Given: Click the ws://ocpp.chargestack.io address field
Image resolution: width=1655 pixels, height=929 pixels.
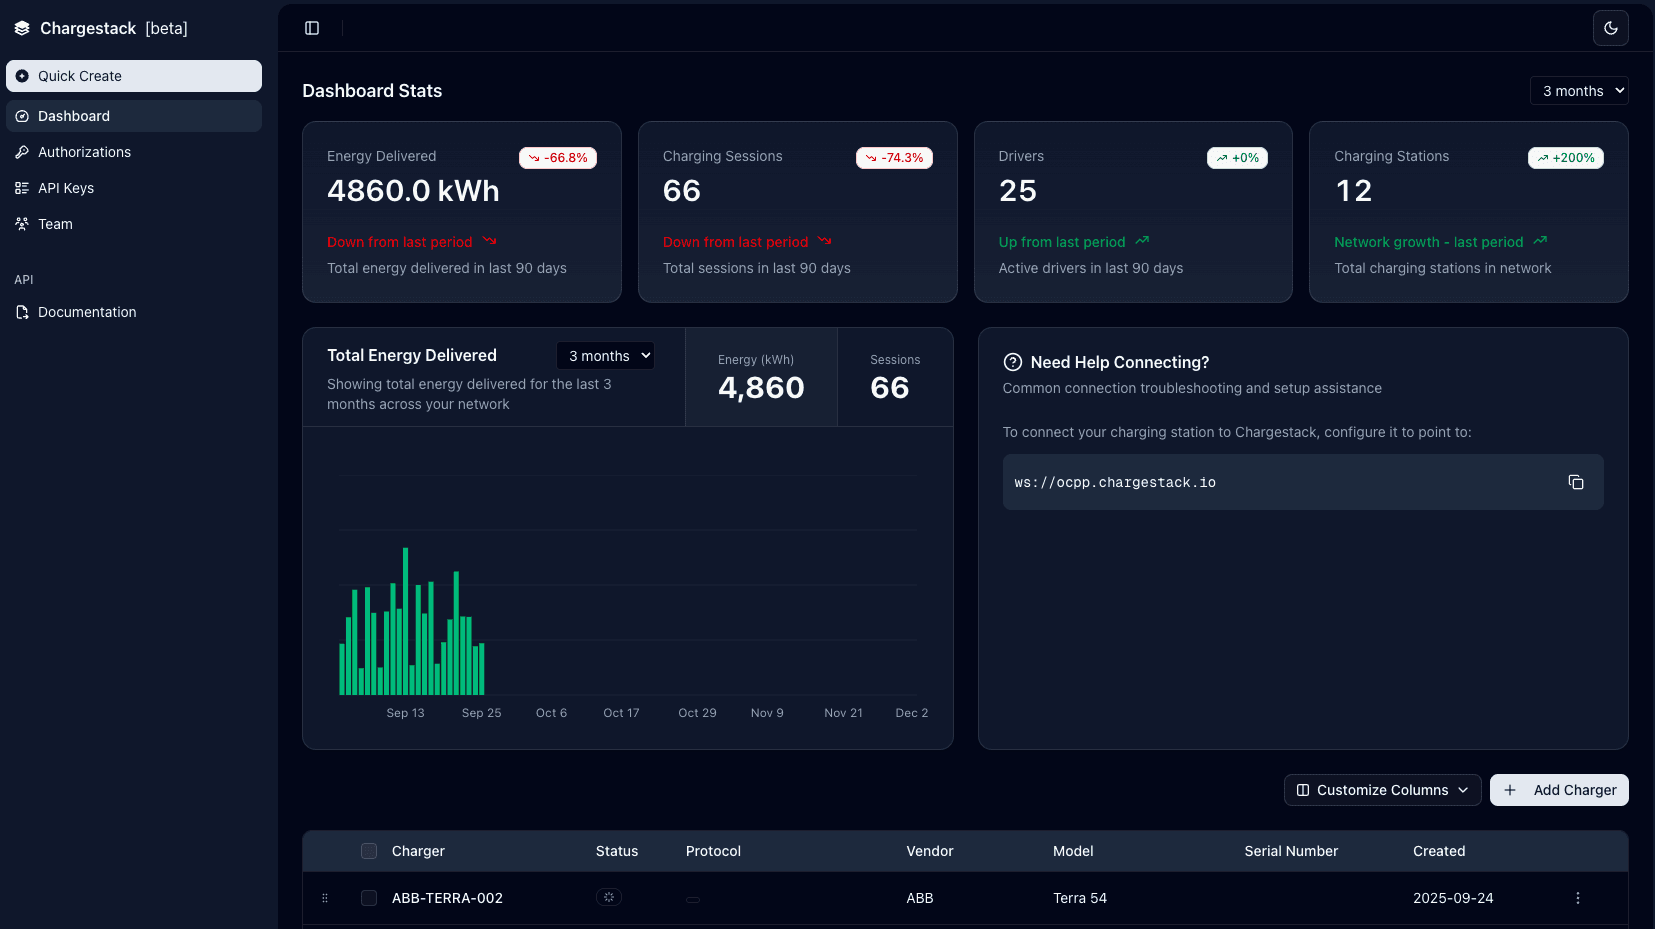Looking at the screenshot, I should pyautogui.click(x=1303, y=482).
